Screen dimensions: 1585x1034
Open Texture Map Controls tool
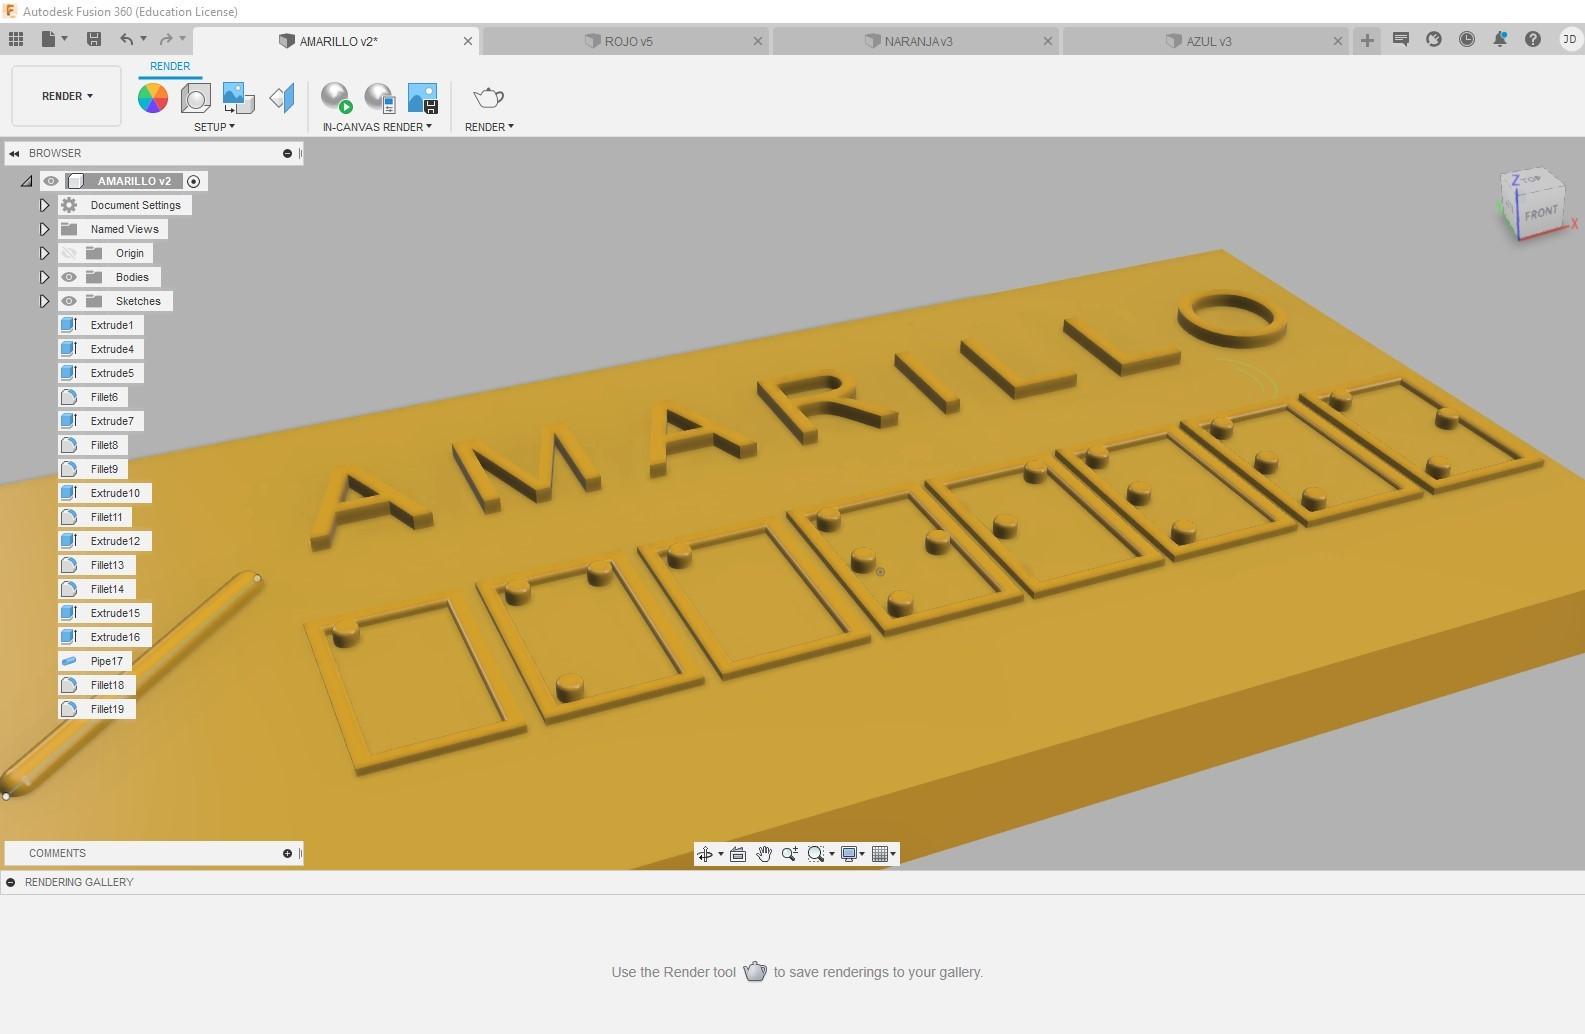point(282,97)
